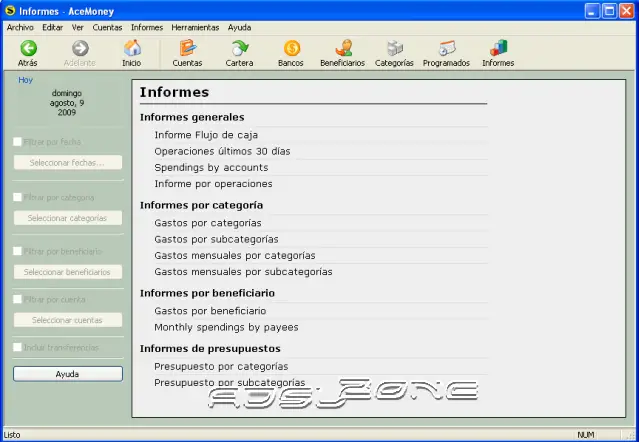Click the Listo status bar text
The image size is (639, 442).
click(x=12, y=435)
